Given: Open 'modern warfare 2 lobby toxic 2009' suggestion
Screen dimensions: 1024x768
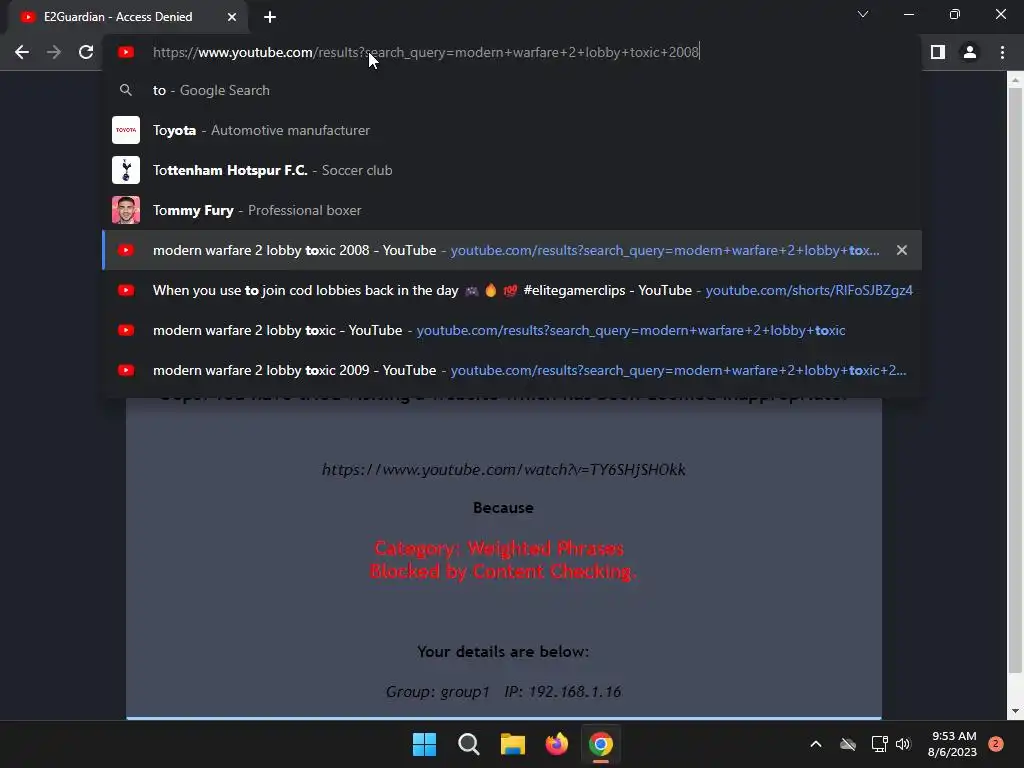Looking at the screenshot, I should [512, 370].
